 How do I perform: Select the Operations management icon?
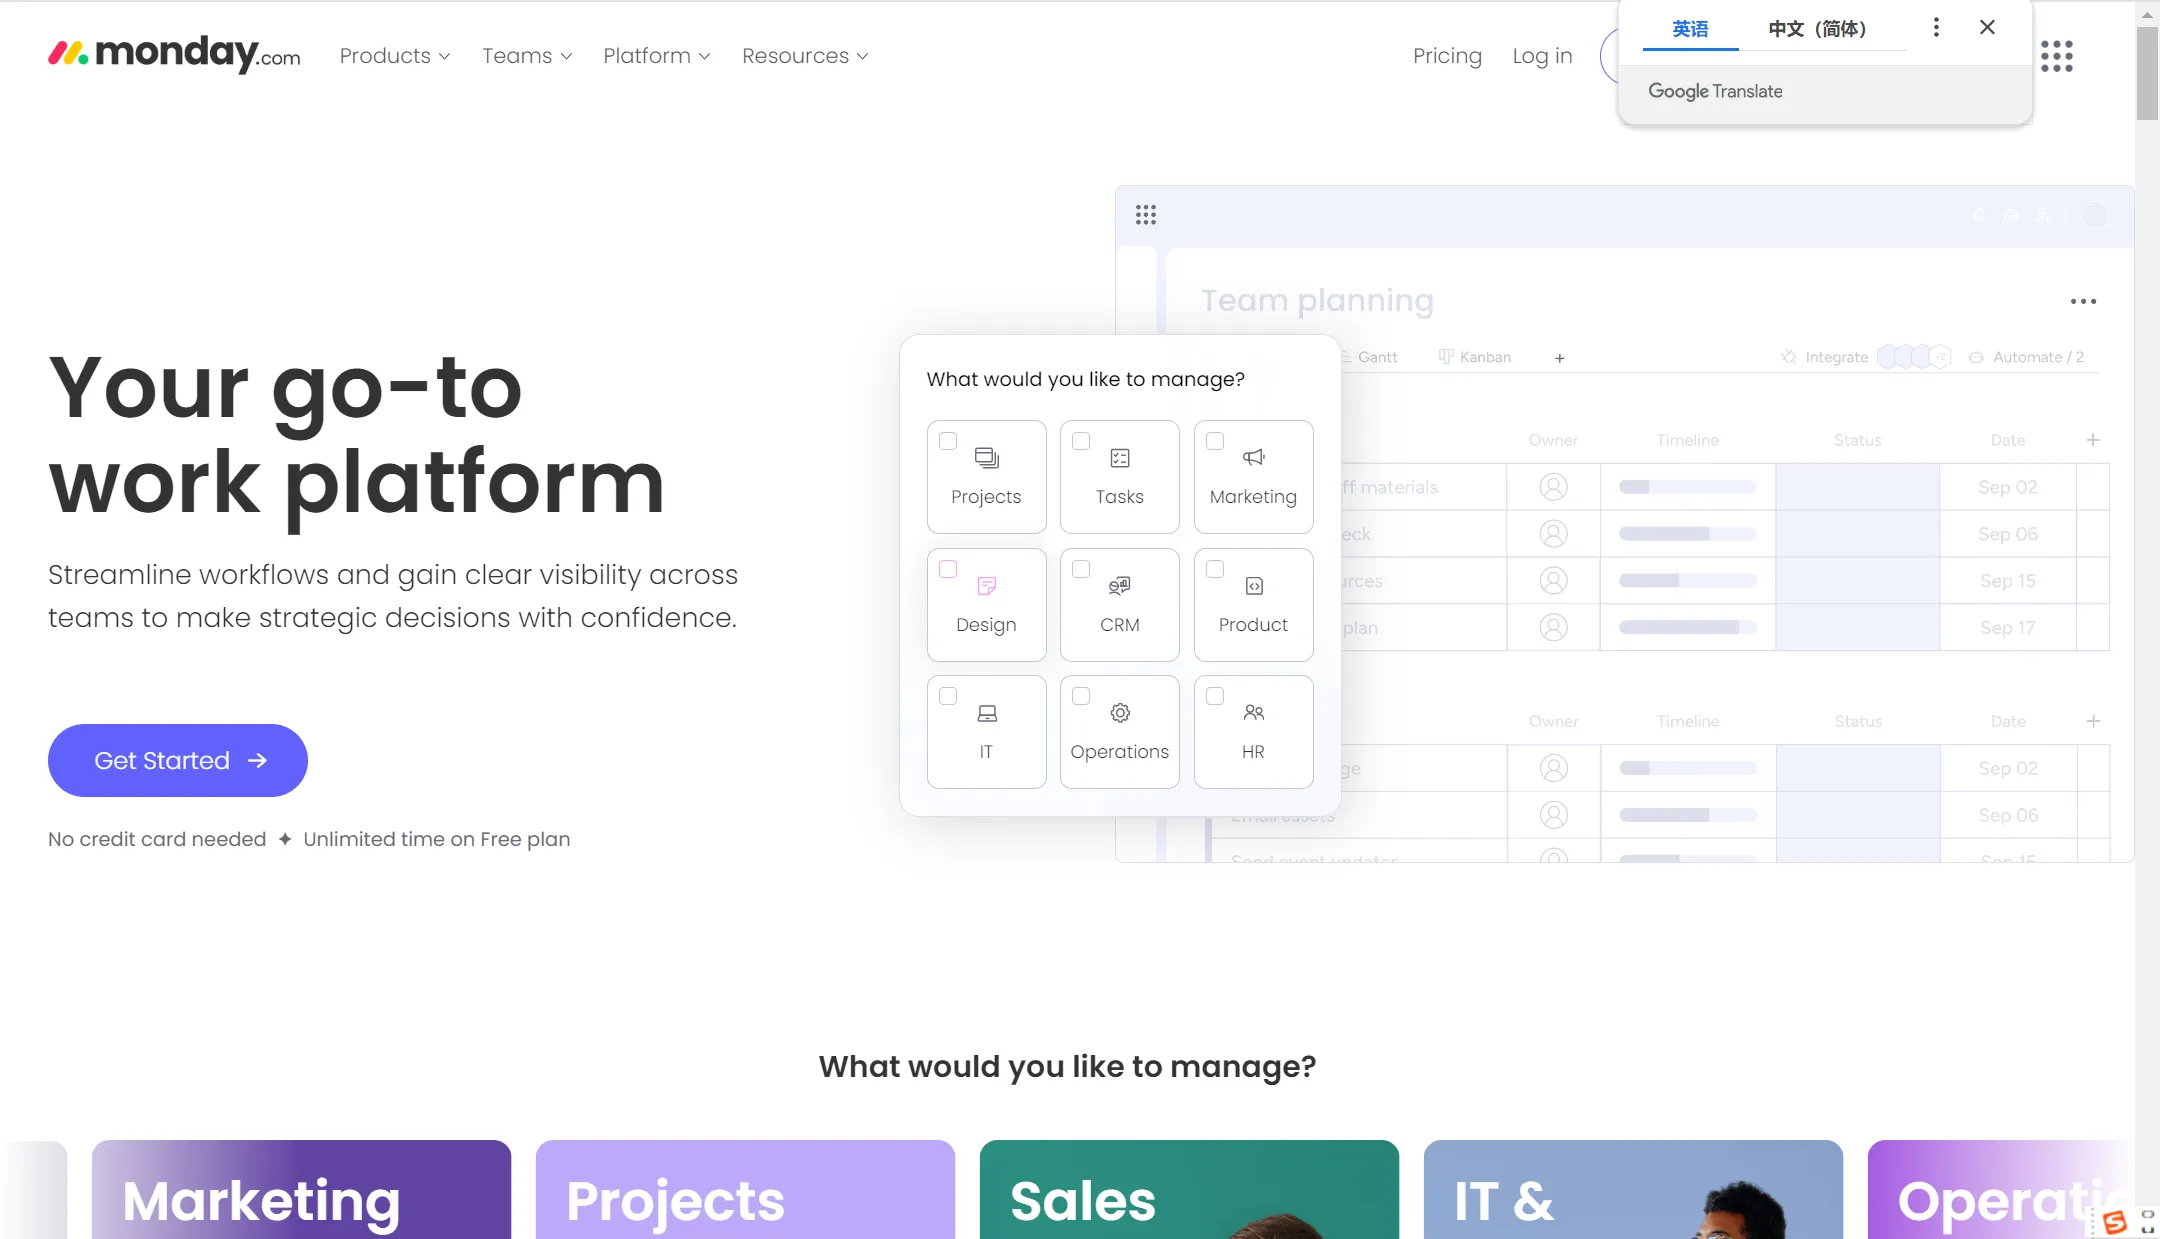click(x=1120, y=712)
